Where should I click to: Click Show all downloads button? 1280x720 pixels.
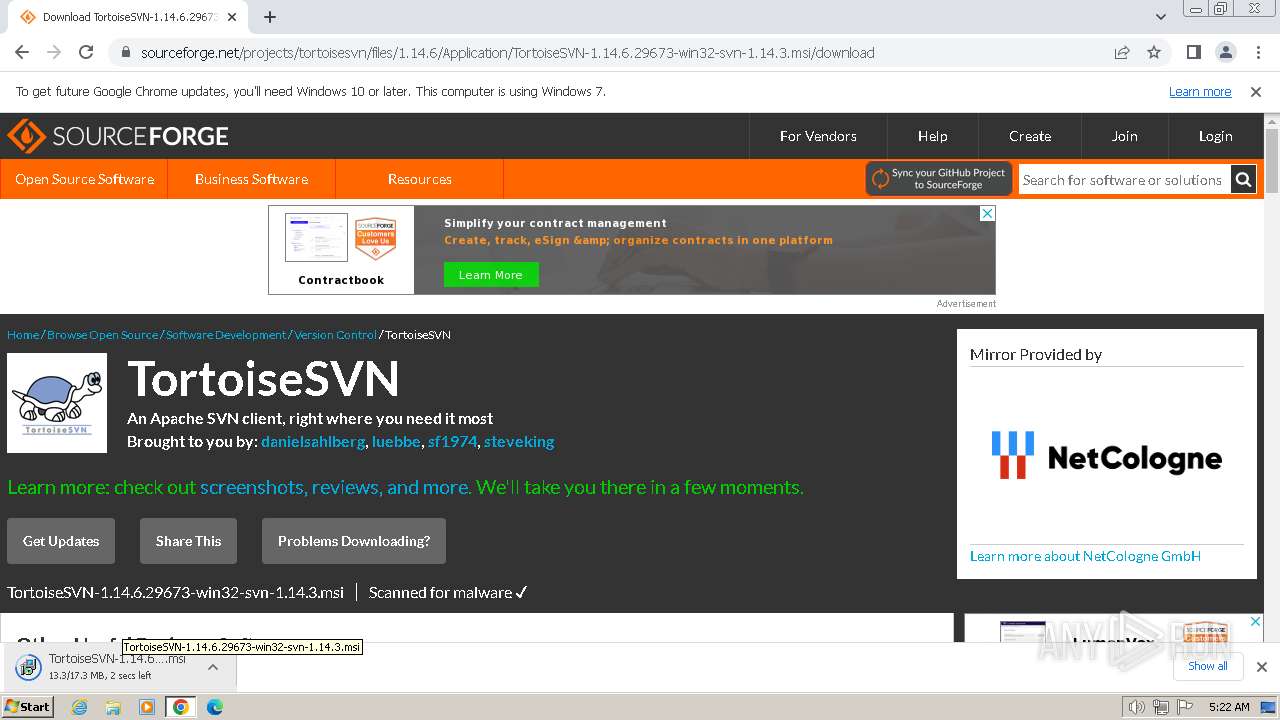pyautogui.click(x=1208, y=666)
